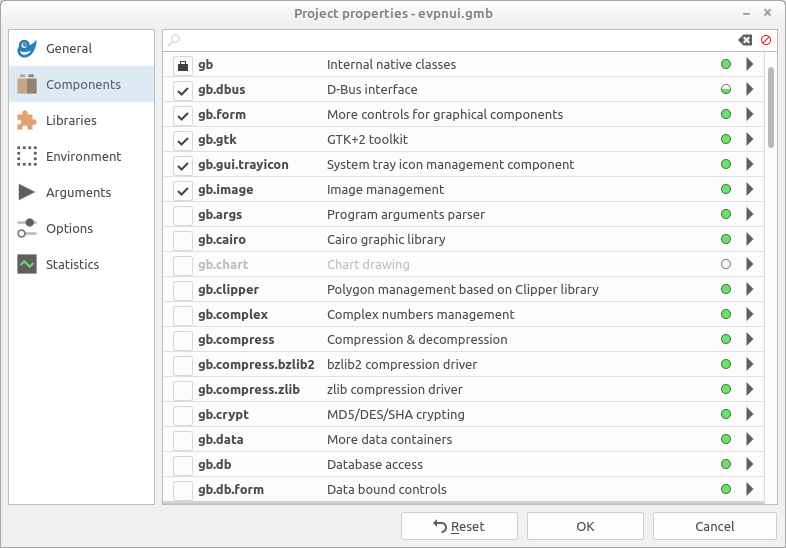Open the Arguments section
This screenshot has width=786, height=548.
[78, 193]
